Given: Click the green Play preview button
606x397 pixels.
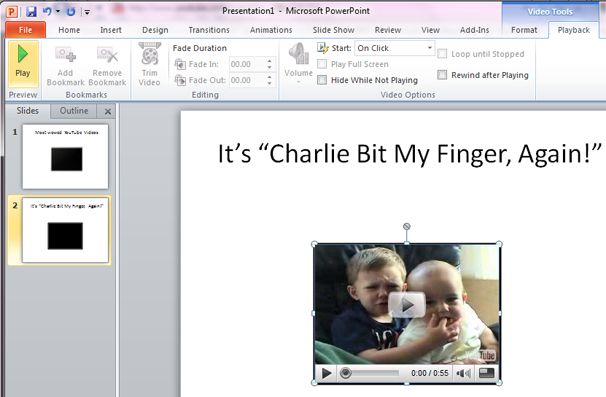Looking at the screenshot, I should tap(23, 64).
